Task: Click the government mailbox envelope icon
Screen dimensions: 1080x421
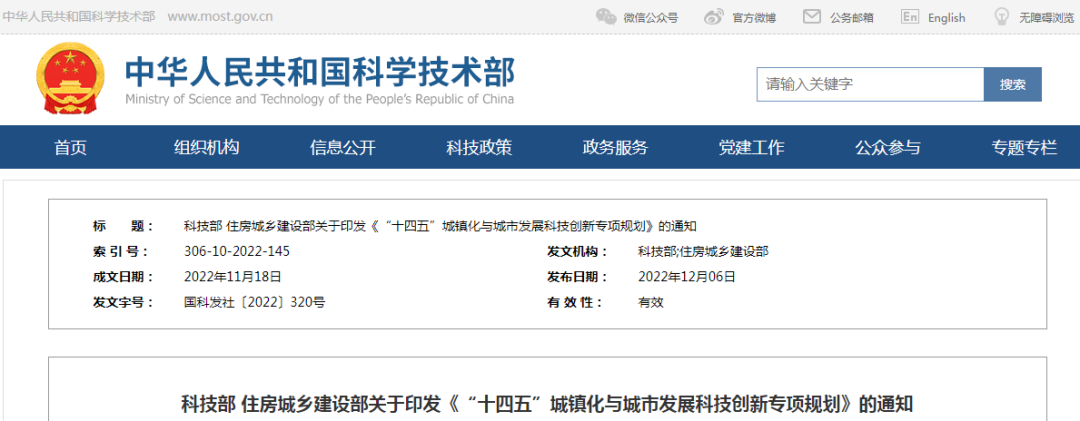Action: 812,17
